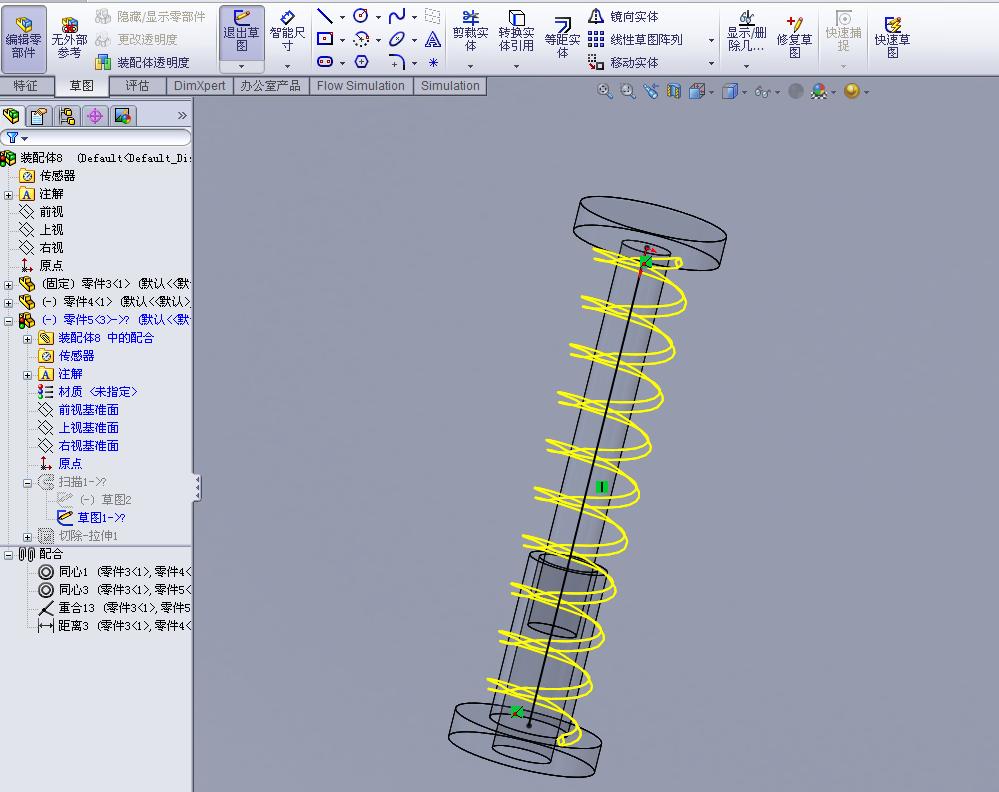This screenshot has width=999, height=792.
Task: Switch to the 草图 sketch tab
Action: tap(82, 85)
